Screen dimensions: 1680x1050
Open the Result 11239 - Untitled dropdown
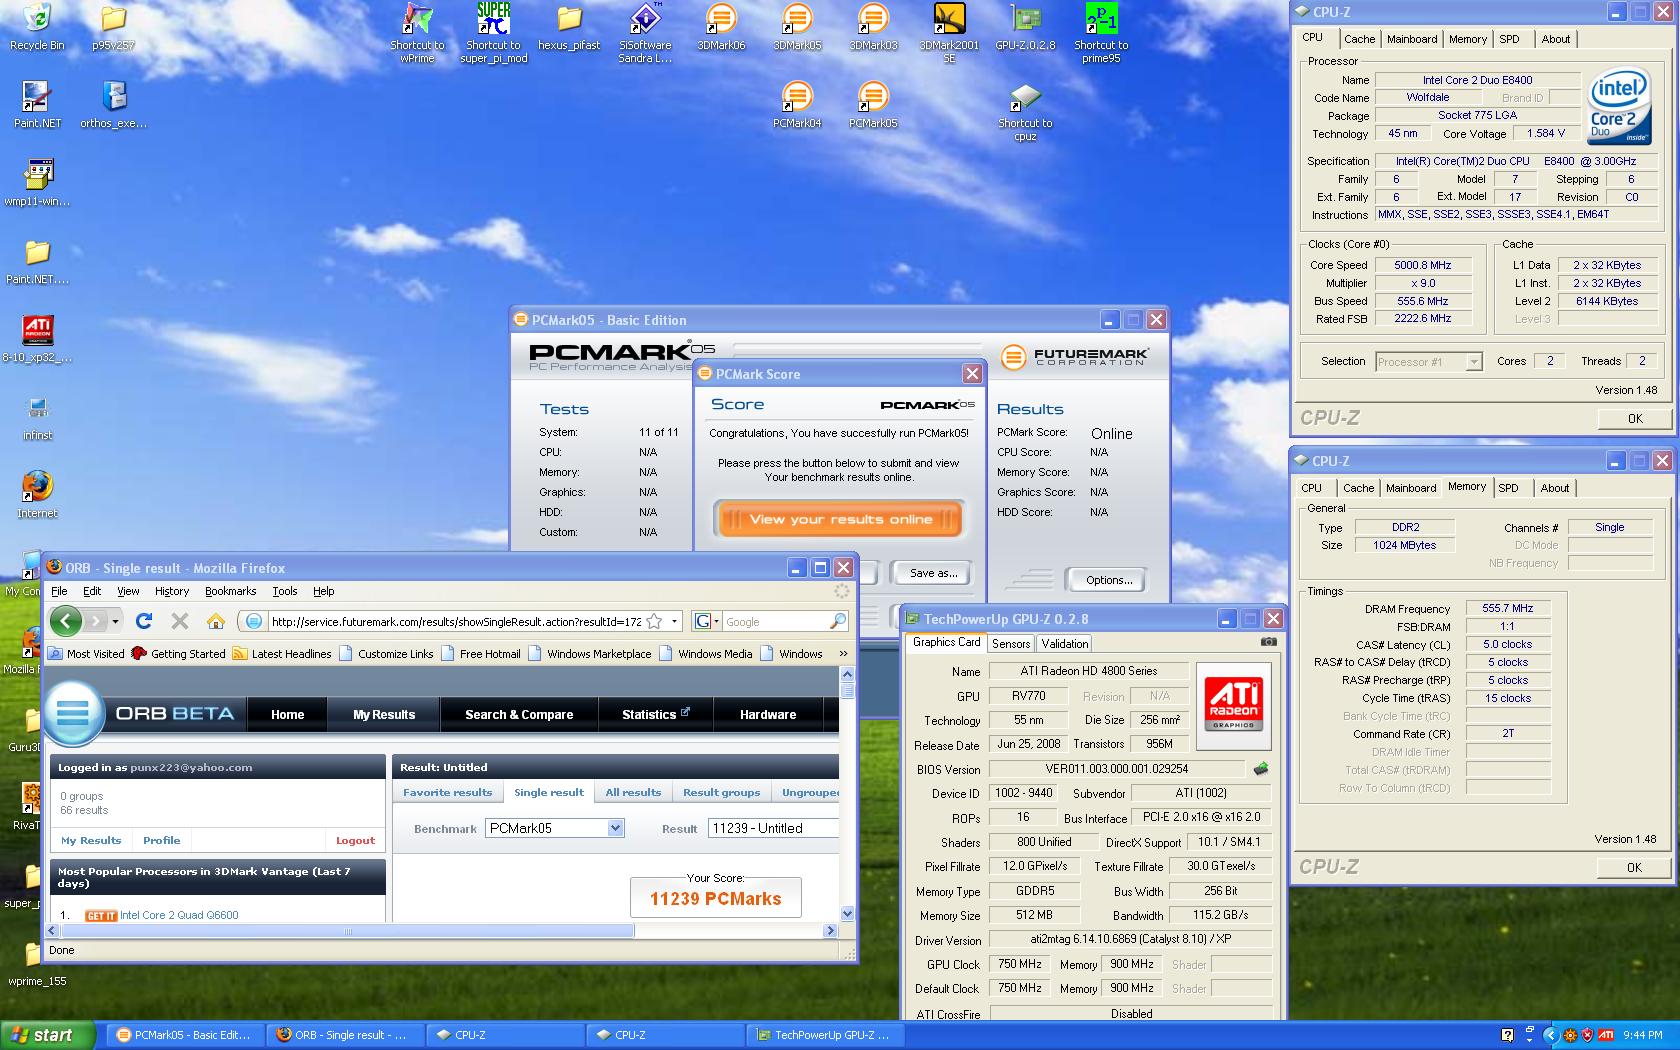tap(772, 828)
